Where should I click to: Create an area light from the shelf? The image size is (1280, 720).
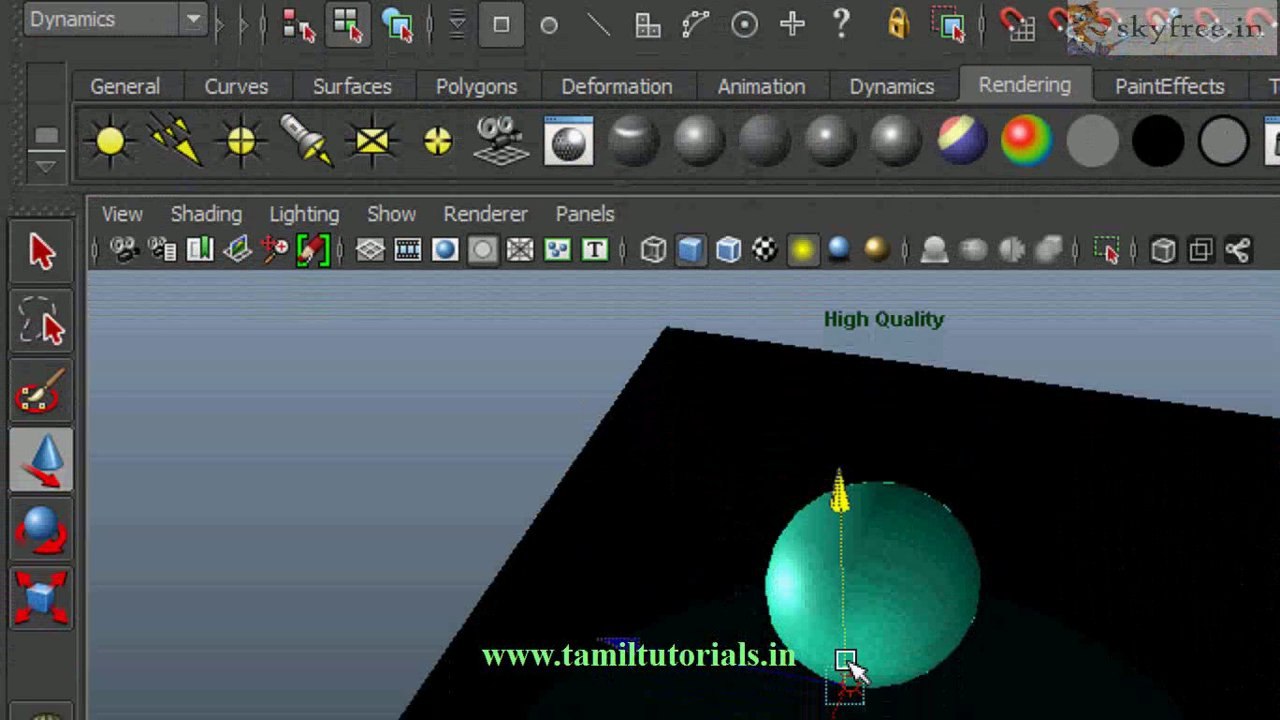point(372,141)
